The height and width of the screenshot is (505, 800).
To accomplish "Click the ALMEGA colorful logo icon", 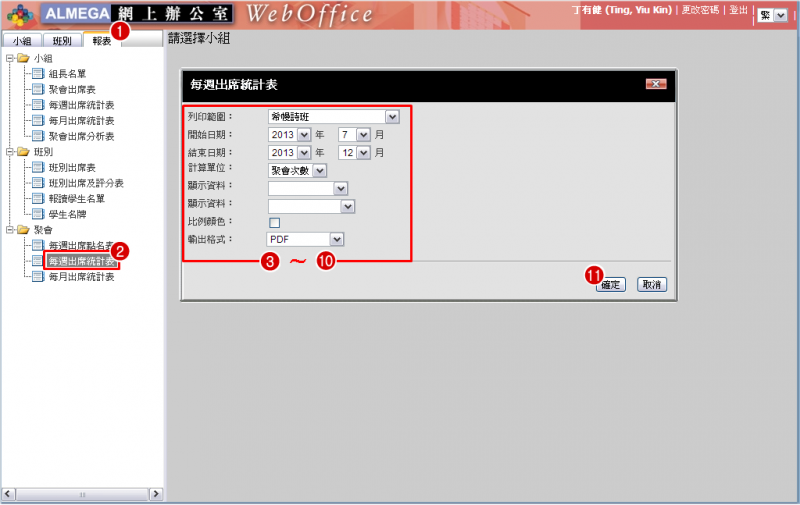I will [20, 14].
